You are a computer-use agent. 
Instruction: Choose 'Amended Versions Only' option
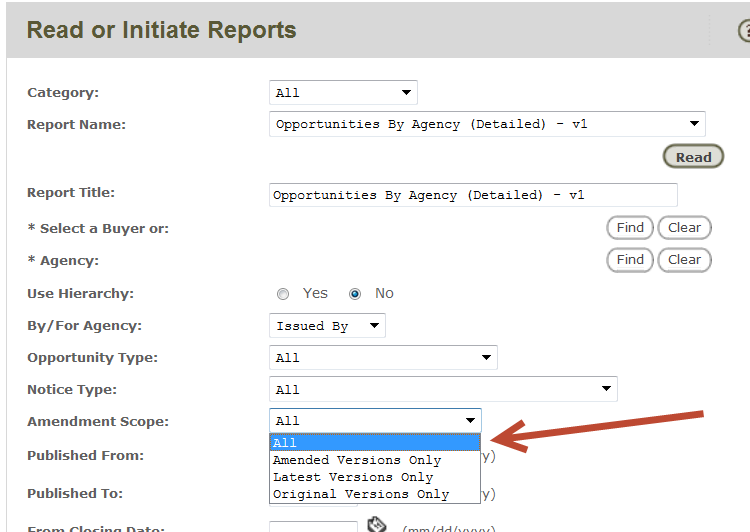point(374,460)
